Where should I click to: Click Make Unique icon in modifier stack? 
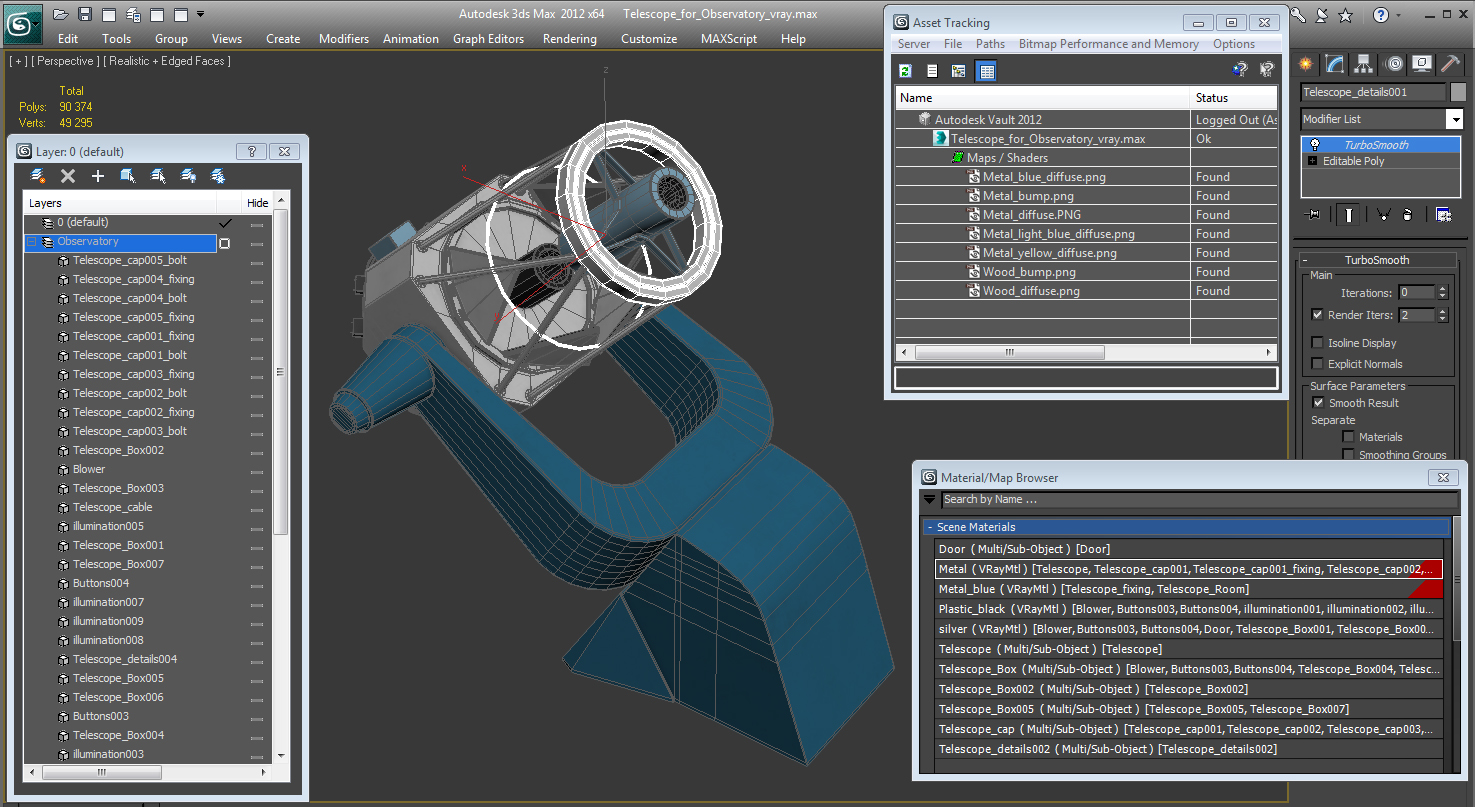pos(1383,214)
